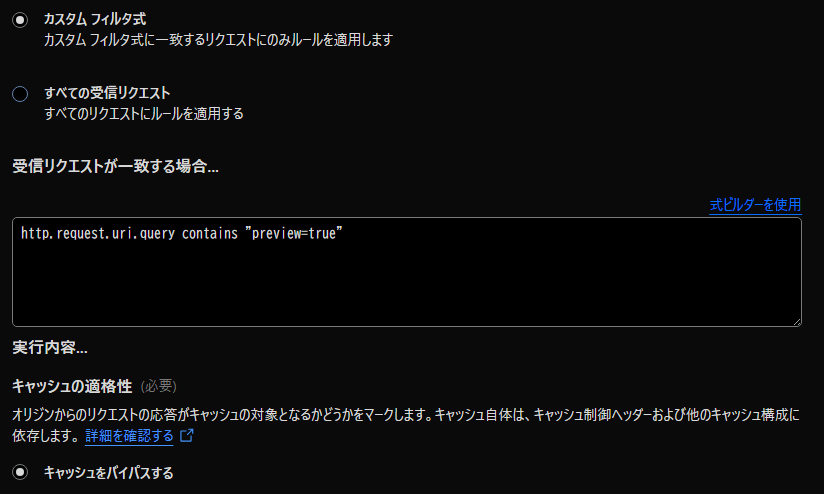
Task: Click the http.request.uri.query text in the expression
Action: click(97, 233)
